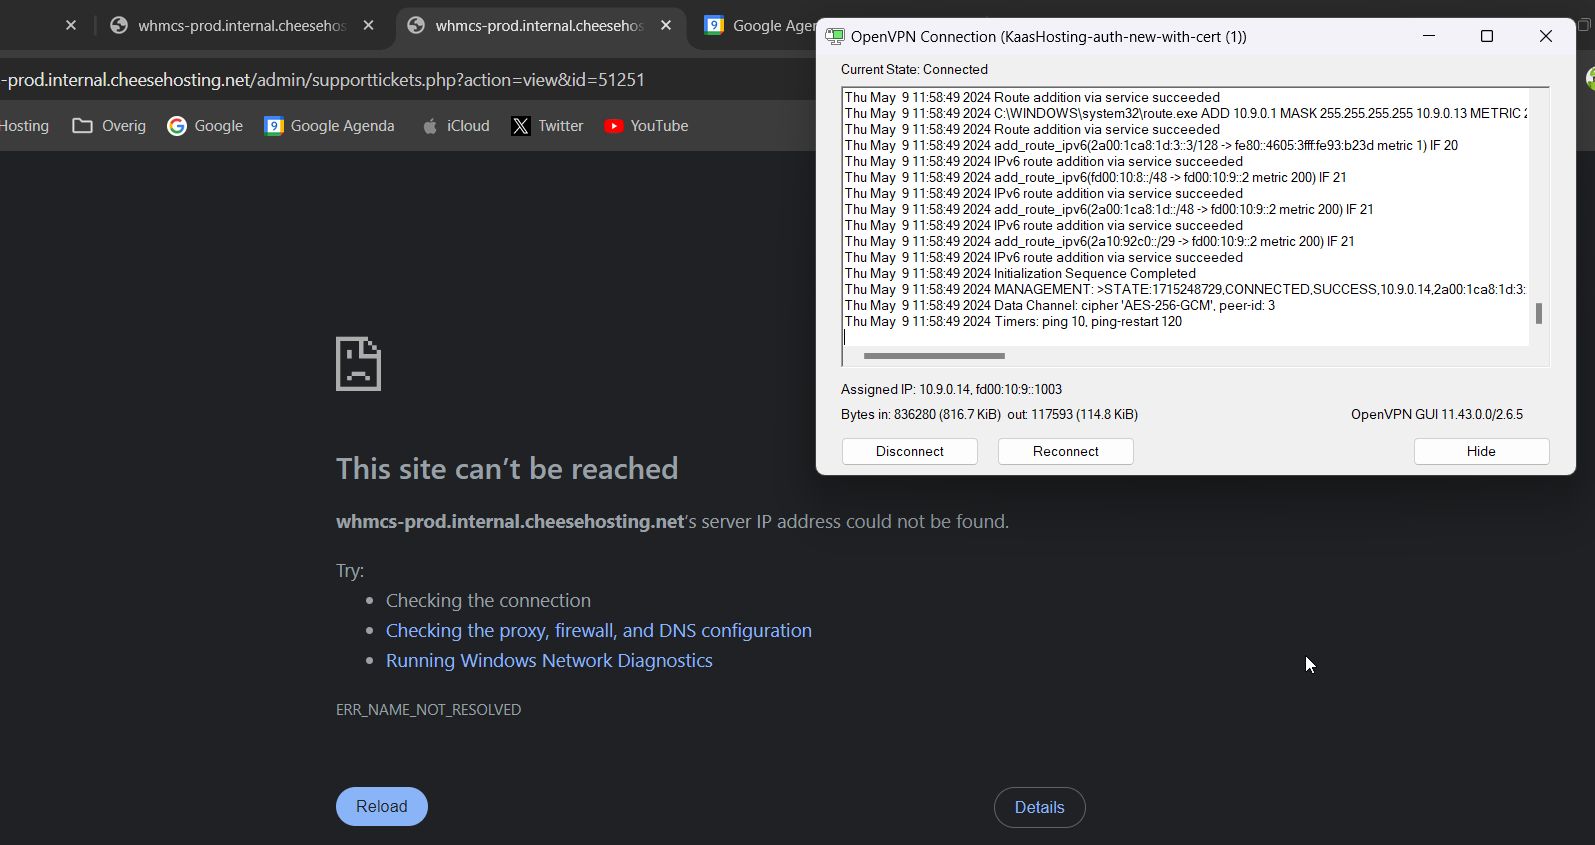Open the Google Agenda bookmark

pyautogui.click(x=329, y=126)
